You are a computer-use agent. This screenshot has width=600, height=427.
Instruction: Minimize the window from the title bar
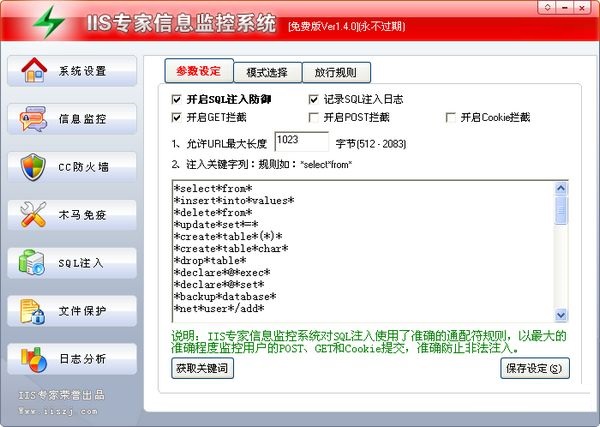[564, 7]
